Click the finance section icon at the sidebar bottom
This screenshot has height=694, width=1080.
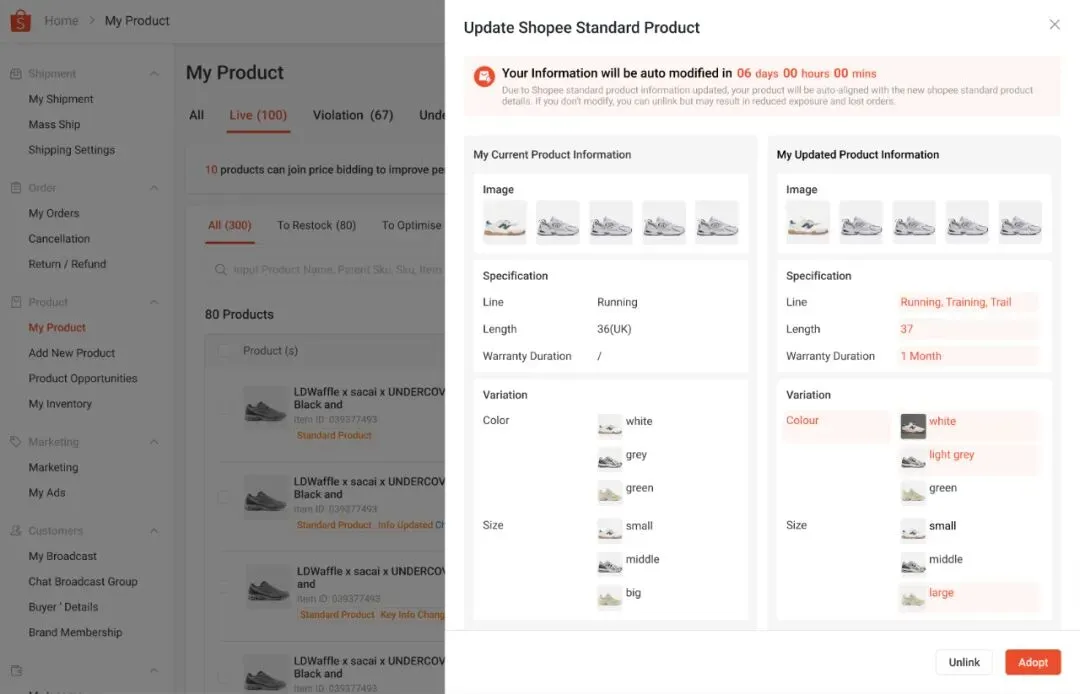pos(14,670)
